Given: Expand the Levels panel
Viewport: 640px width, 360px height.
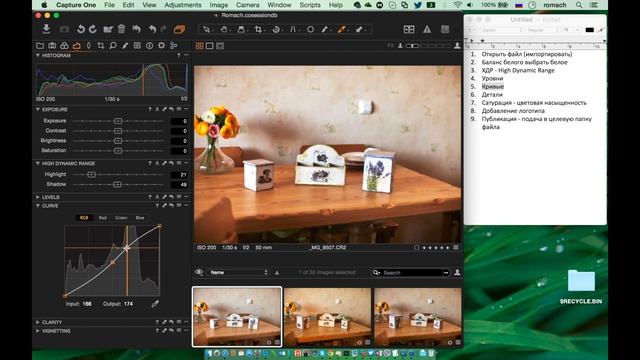Looking at the screenshot, I should coord(38,197).
